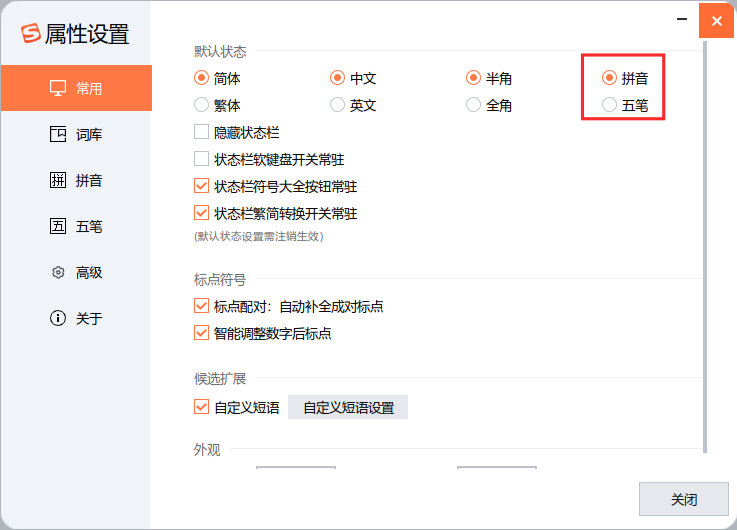Click the 关闭 button
Image resolution: width=737 pixels, height=530 pixels.
pos(683,499)
